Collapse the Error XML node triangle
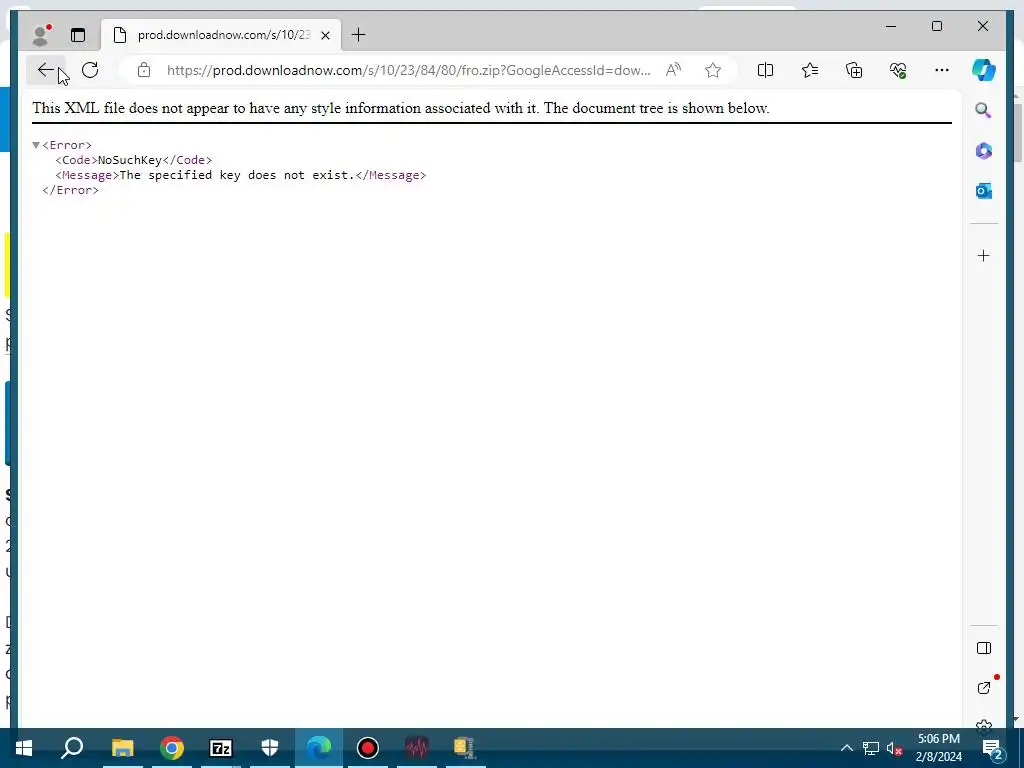The height and width of the screenshot is (768, 1024). point(36,145)
